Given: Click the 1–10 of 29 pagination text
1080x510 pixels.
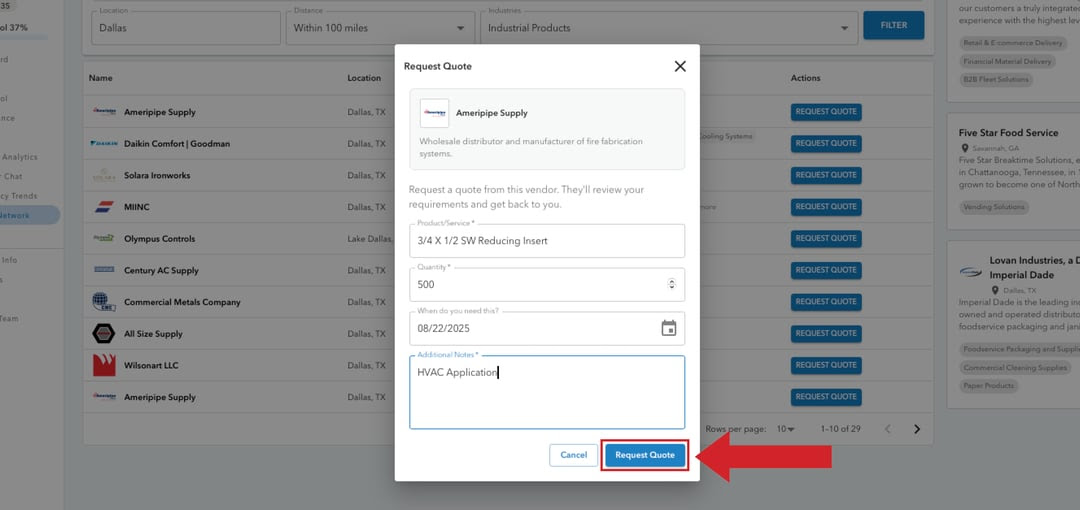Looking at the screenshot, I should [x=840, y=429].
